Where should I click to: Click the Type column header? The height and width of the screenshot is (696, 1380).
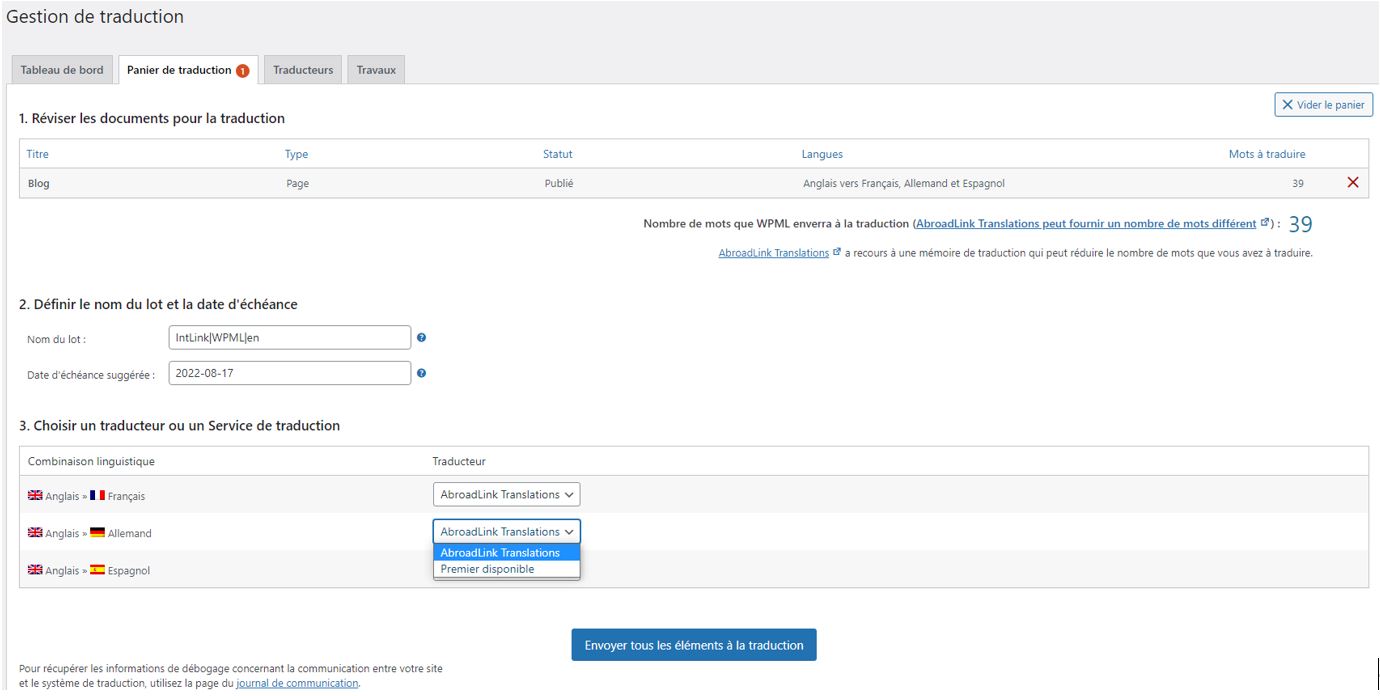(297, 154)
